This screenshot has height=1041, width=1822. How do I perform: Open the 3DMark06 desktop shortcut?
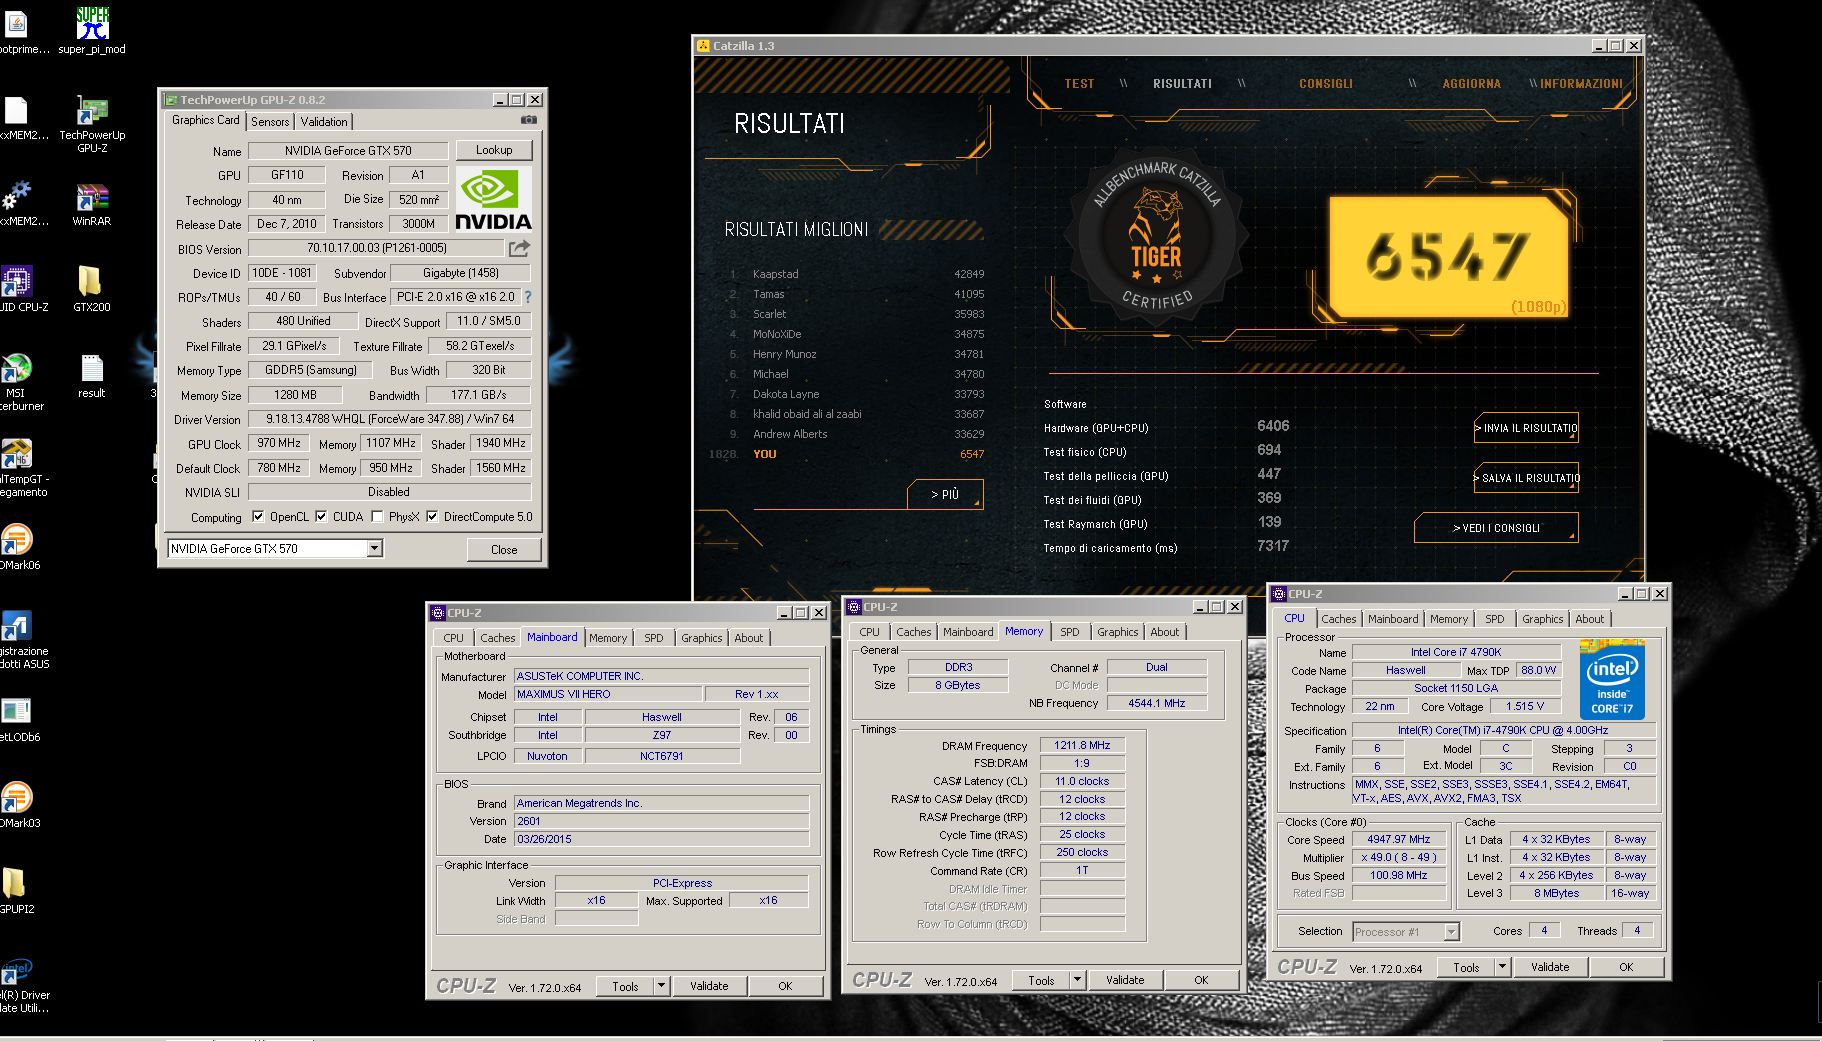point(18,548)
